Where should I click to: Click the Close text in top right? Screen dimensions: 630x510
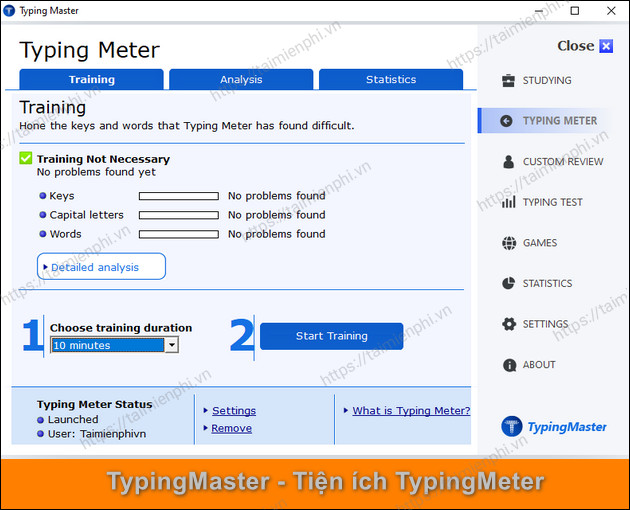(x=575, y=46)
